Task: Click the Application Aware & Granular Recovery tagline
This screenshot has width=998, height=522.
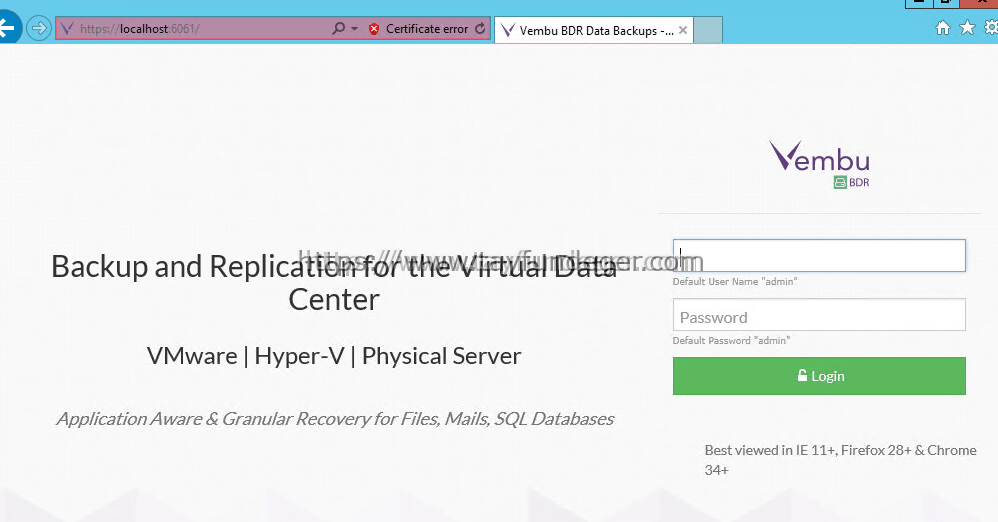Action: [x=335, y=419]
